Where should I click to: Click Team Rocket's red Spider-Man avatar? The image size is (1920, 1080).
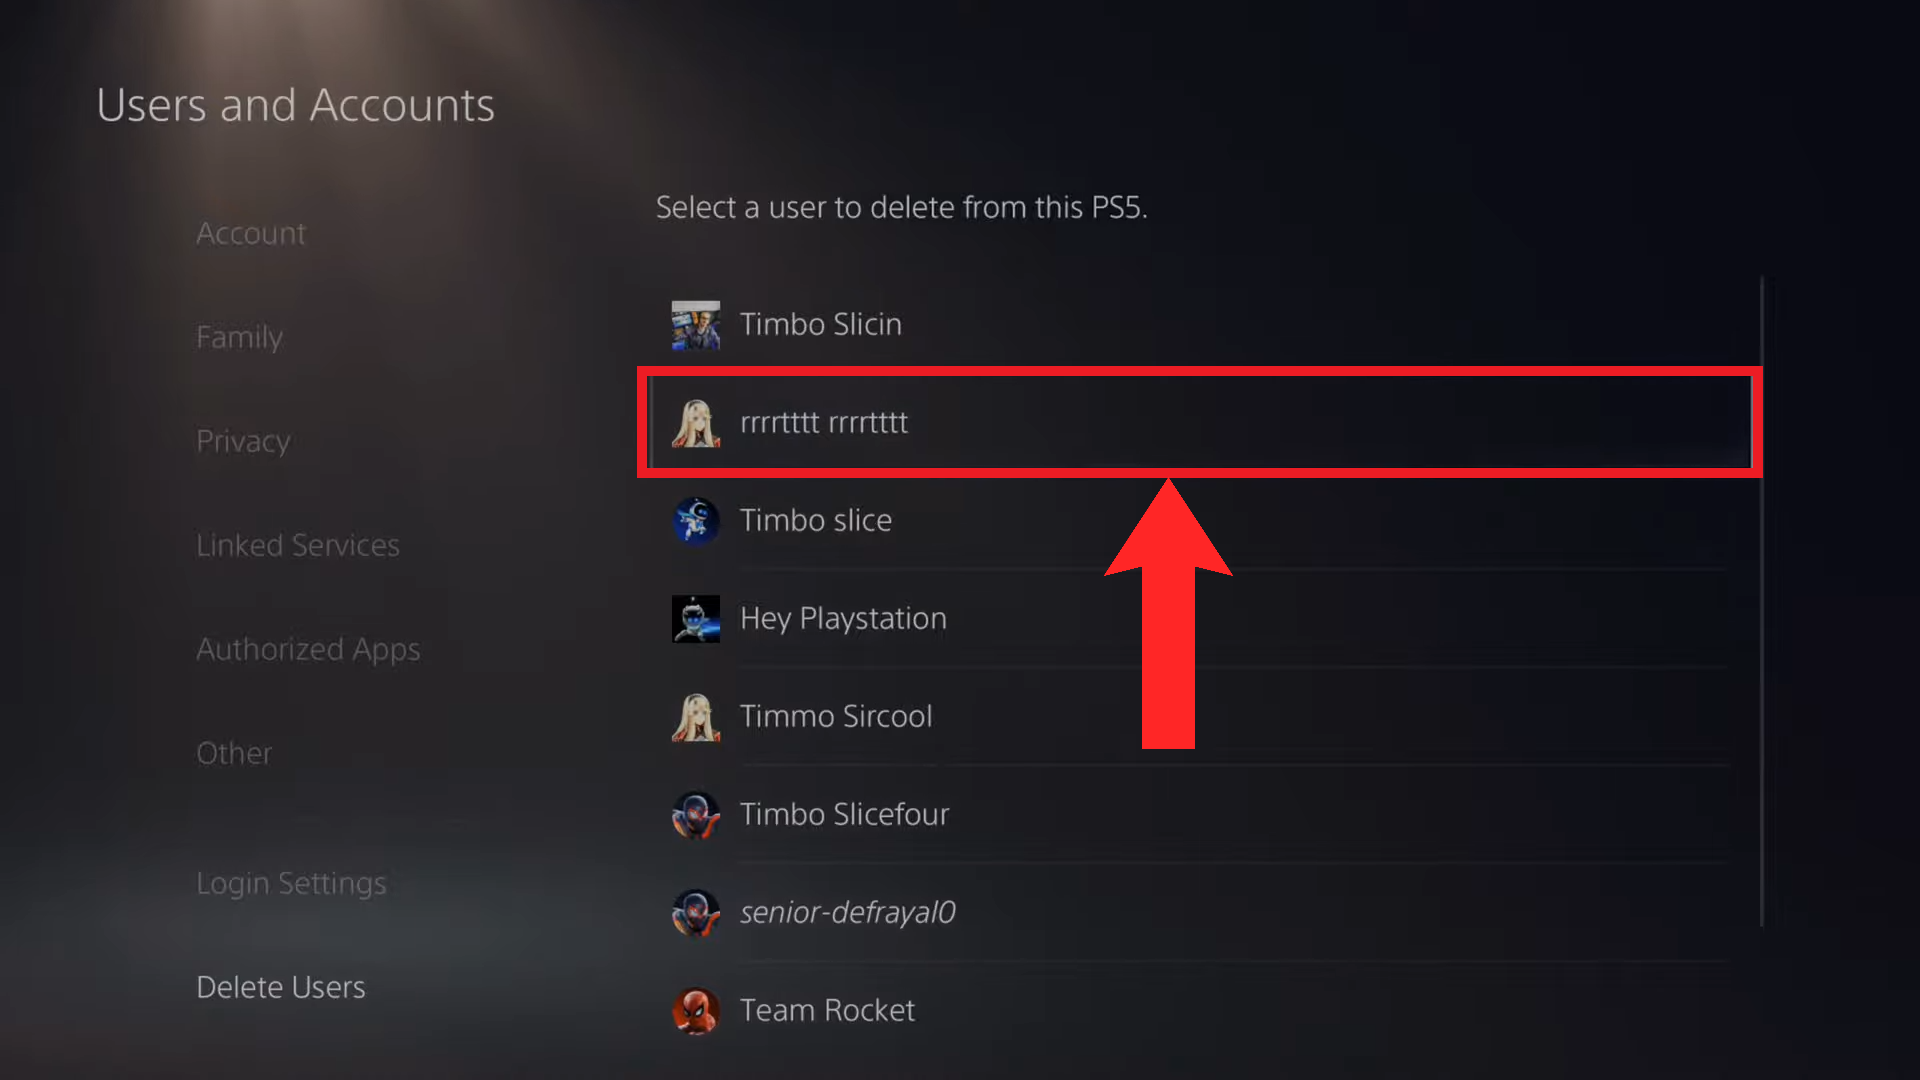point(695,1011)
